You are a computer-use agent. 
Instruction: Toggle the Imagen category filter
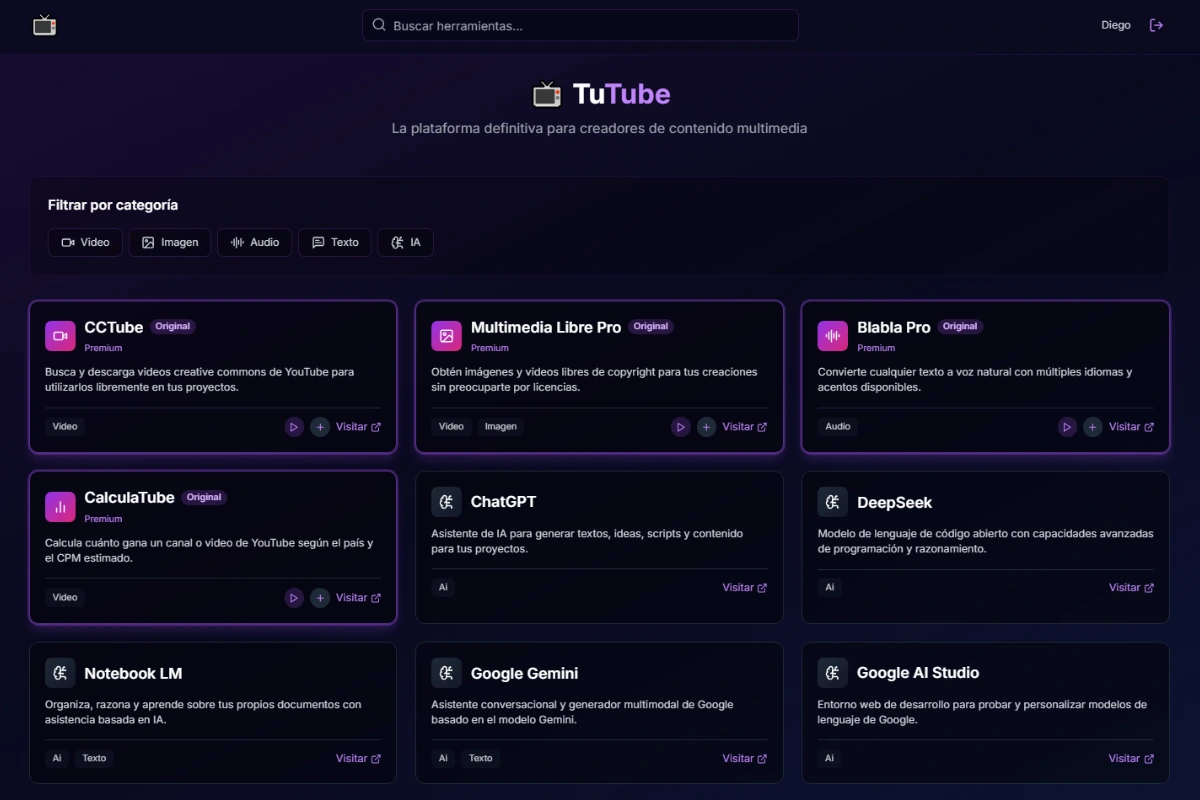pyautogui.click(x=170, y=242)
